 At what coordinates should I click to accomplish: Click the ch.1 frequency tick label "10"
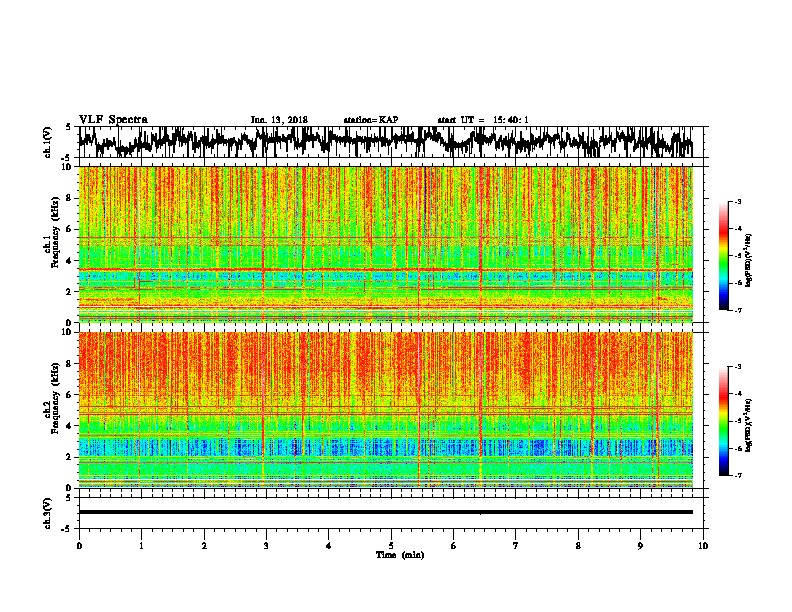[68, 167]
